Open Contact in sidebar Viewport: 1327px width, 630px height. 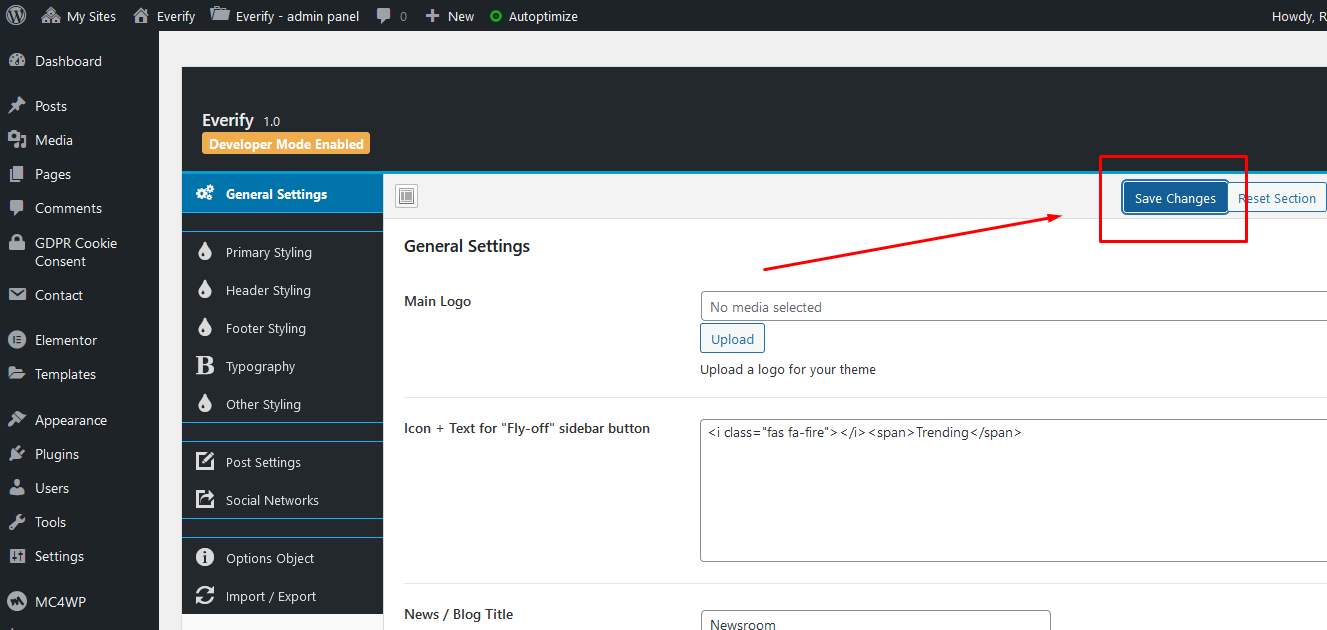click(59, 295)
